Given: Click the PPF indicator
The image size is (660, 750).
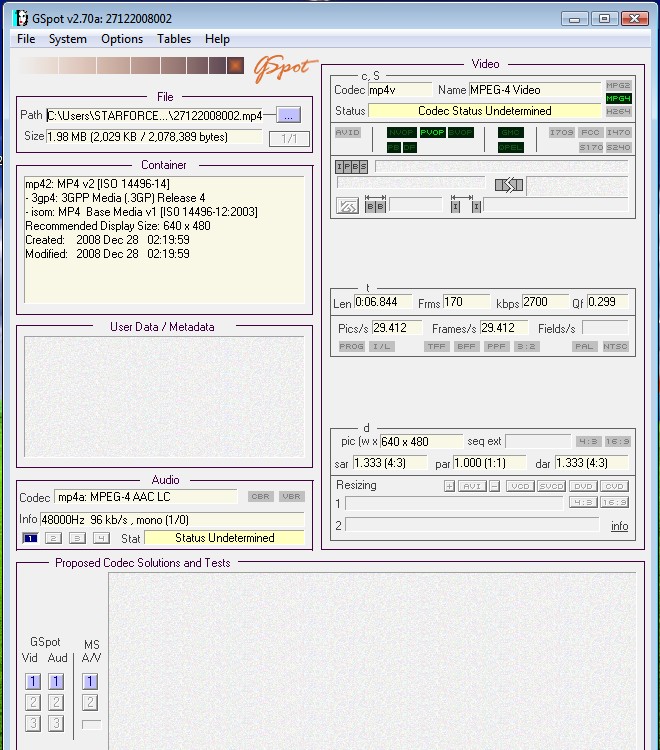Looking at the screenshot, I should 496,346.
